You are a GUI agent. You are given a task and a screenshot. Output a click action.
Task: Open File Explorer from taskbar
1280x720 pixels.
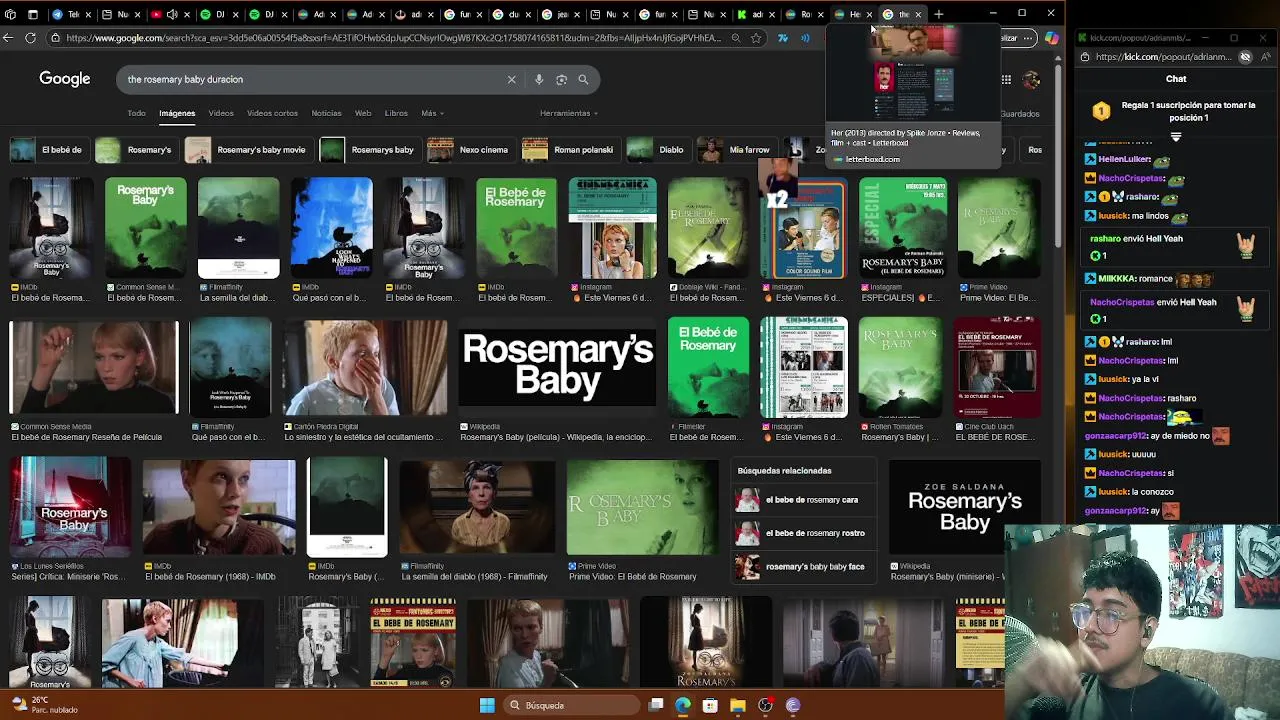[x=738, y=705]
